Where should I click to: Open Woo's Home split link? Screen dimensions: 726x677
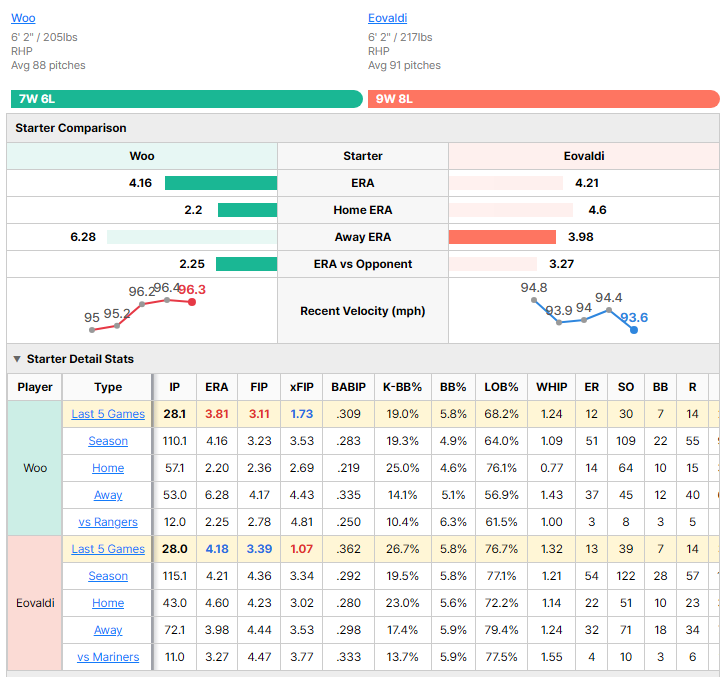click(x=108, y=468)
